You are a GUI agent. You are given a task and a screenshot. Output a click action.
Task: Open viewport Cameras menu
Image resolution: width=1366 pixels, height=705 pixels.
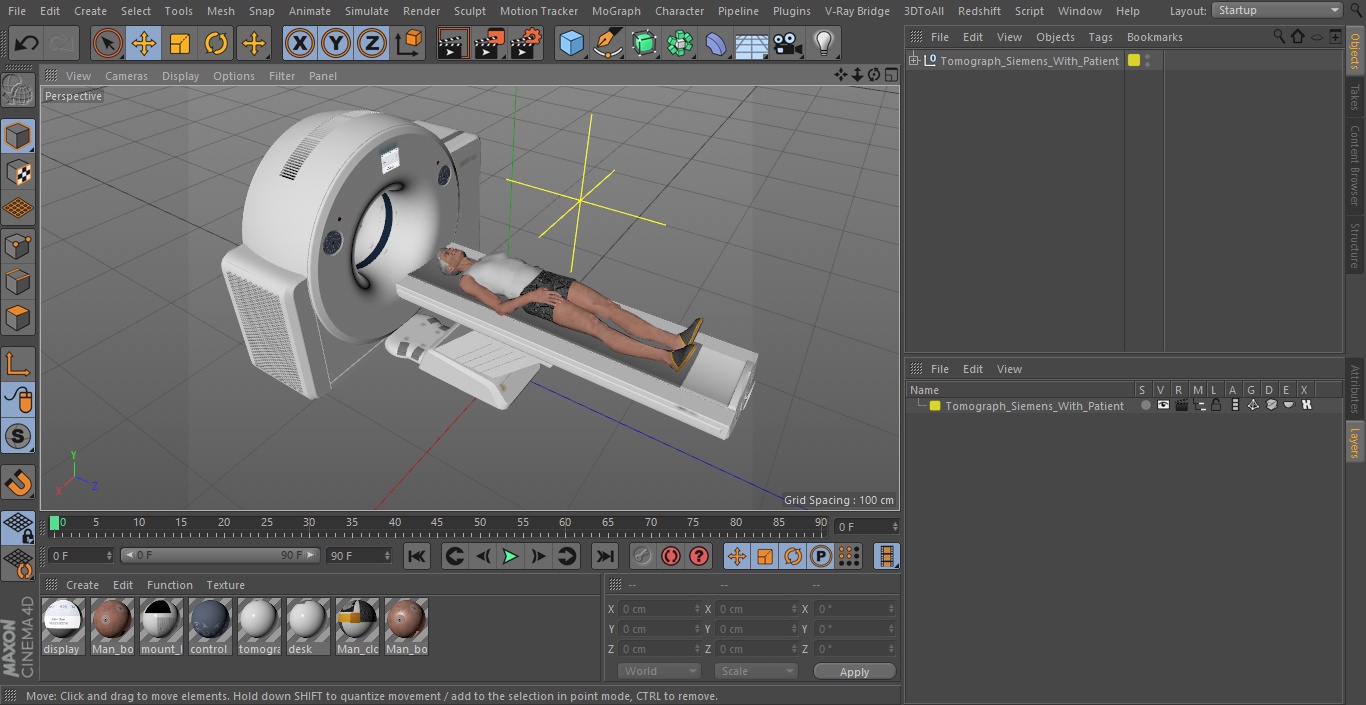pyautogui.click(x=126, y=76)
